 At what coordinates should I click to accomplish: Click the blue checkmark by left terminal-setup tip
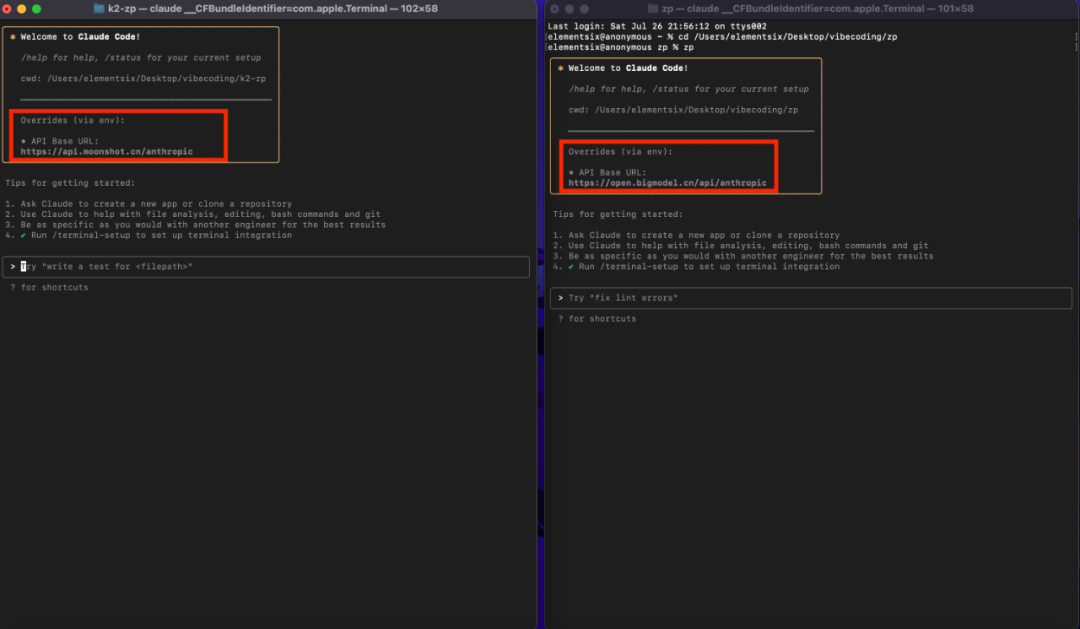[23, 236]
